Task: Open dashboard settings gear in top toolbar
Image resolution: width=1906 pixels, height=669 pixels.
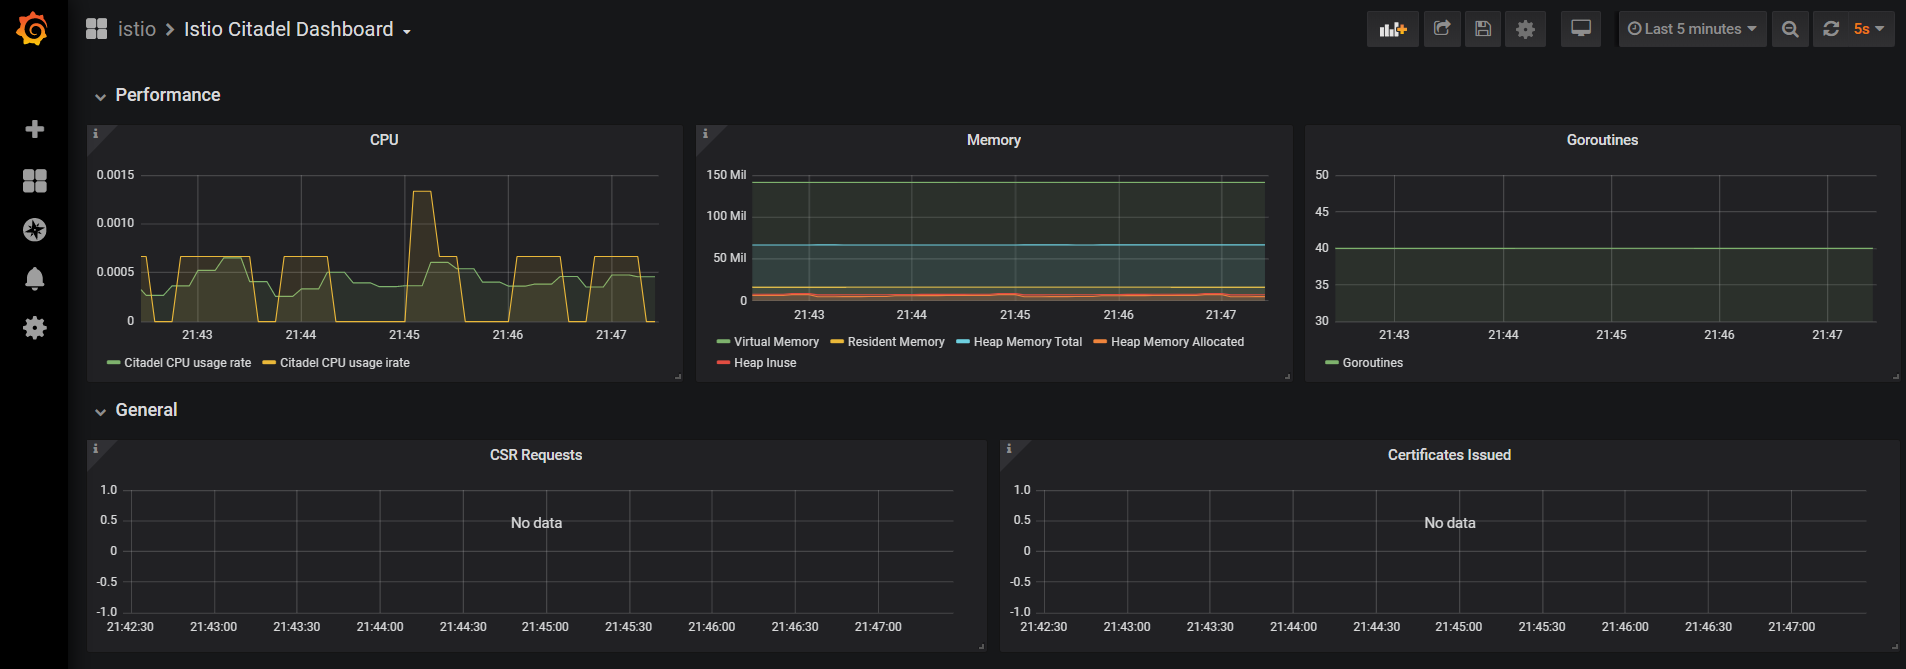Action: pos(1525,29)
